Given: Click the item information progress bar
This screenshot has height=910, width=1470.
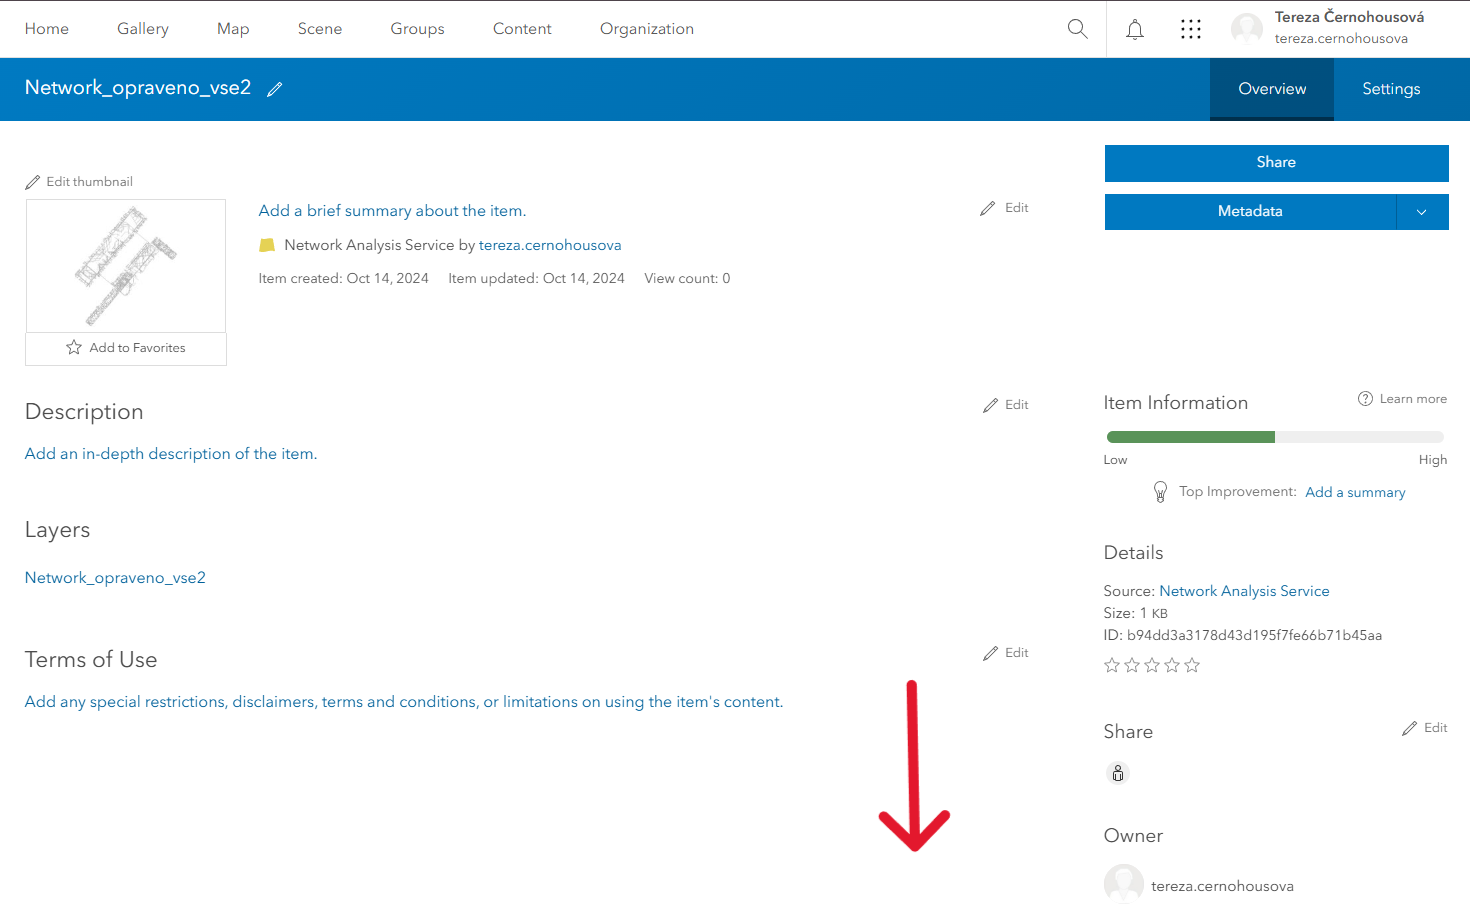Looking at the screenshot, I should pos(1275,437).
